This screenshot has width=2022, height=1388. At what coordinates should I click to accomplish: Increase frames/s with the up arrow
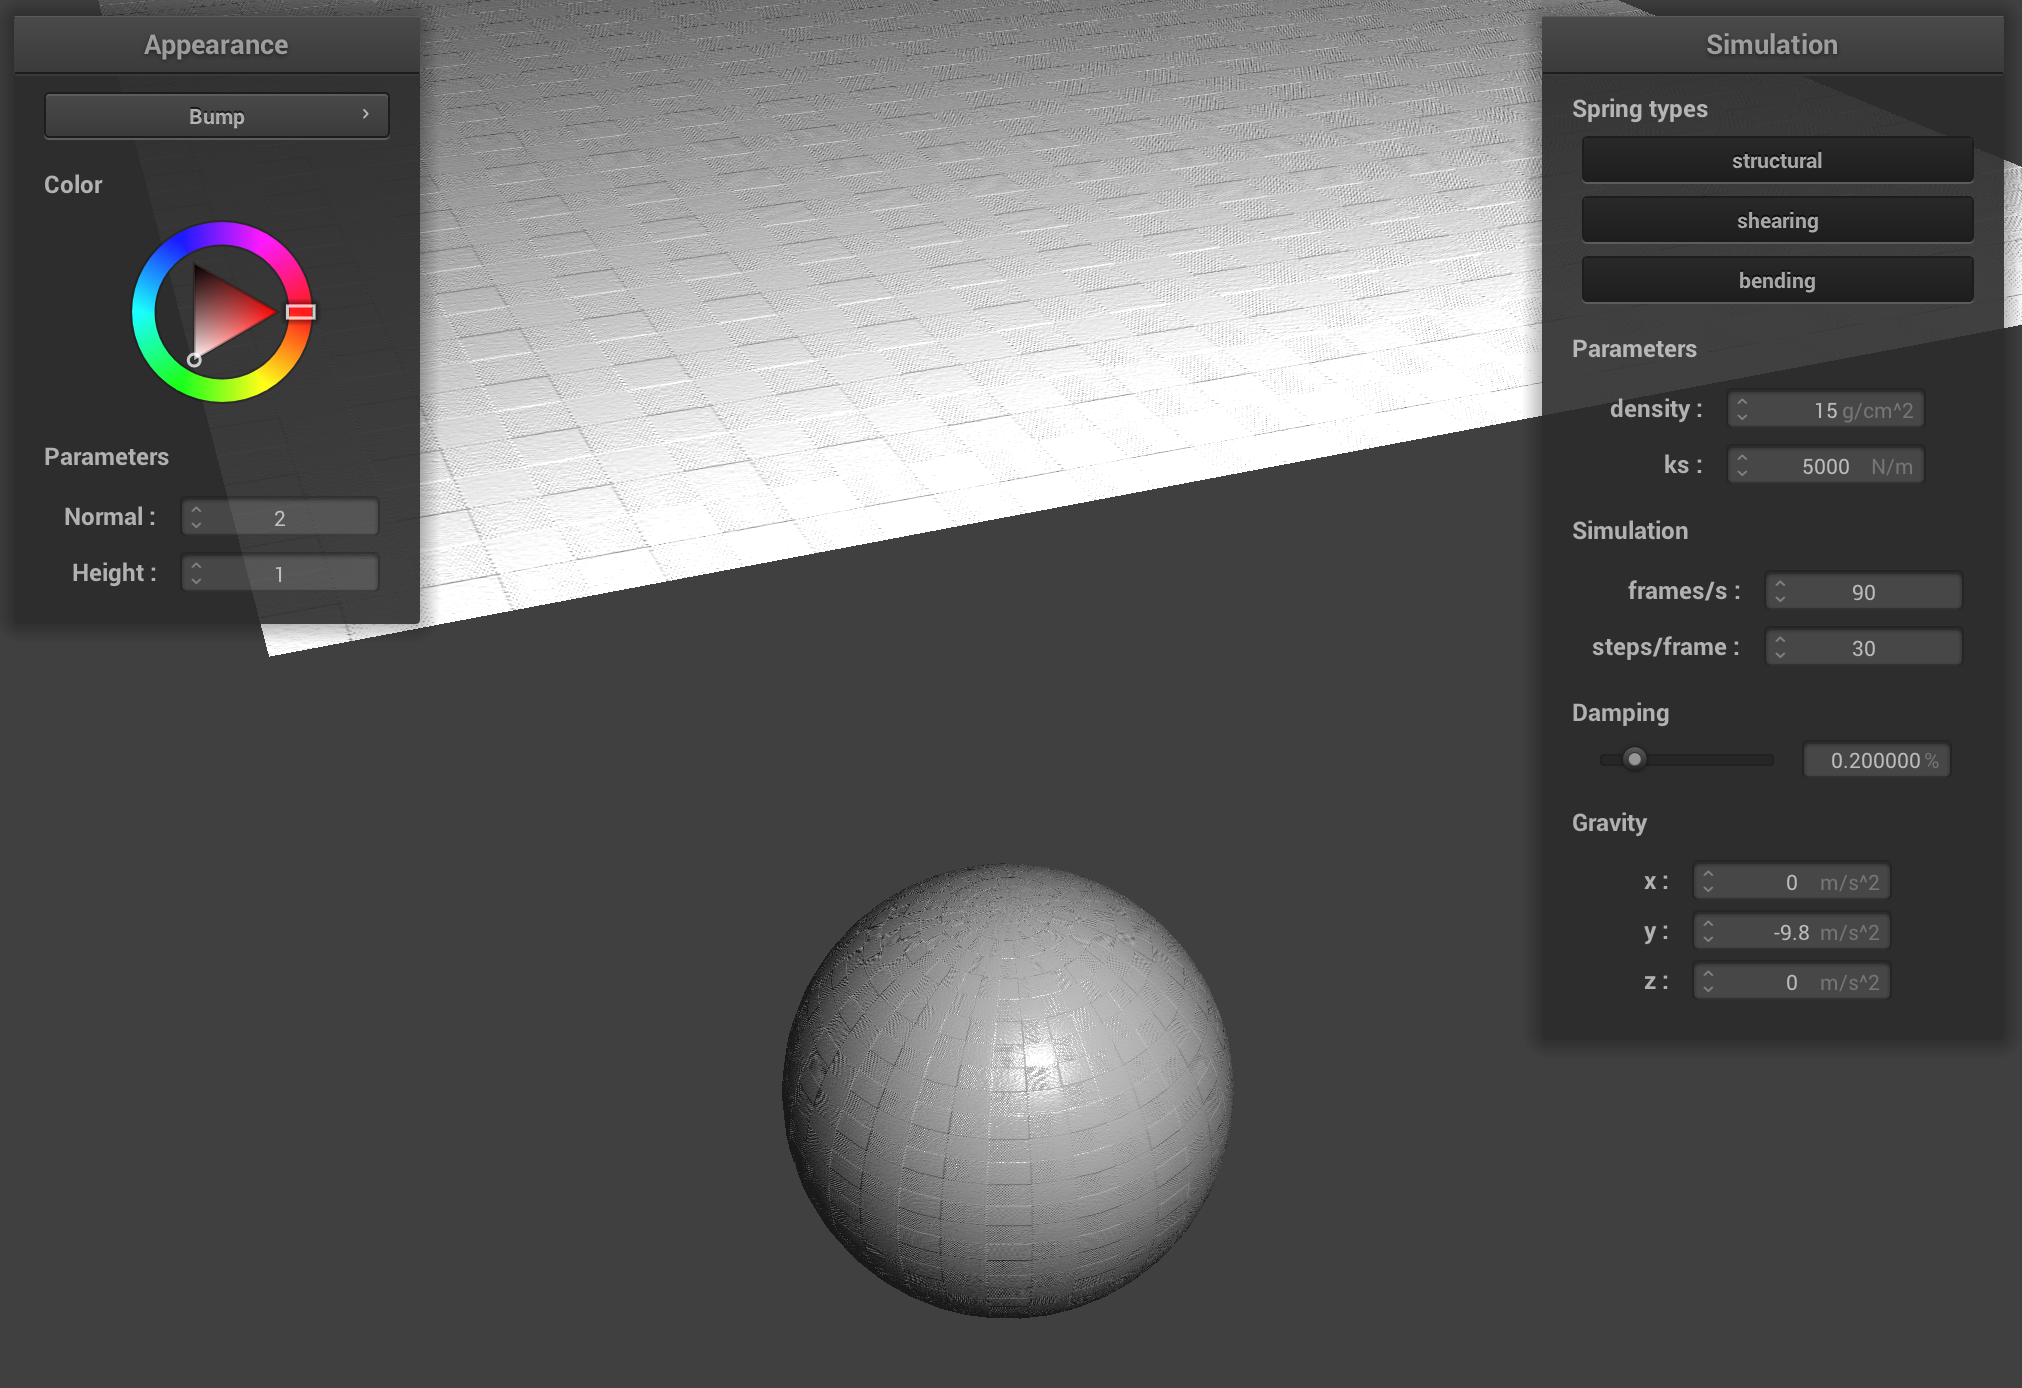(x=1781, y=584)
